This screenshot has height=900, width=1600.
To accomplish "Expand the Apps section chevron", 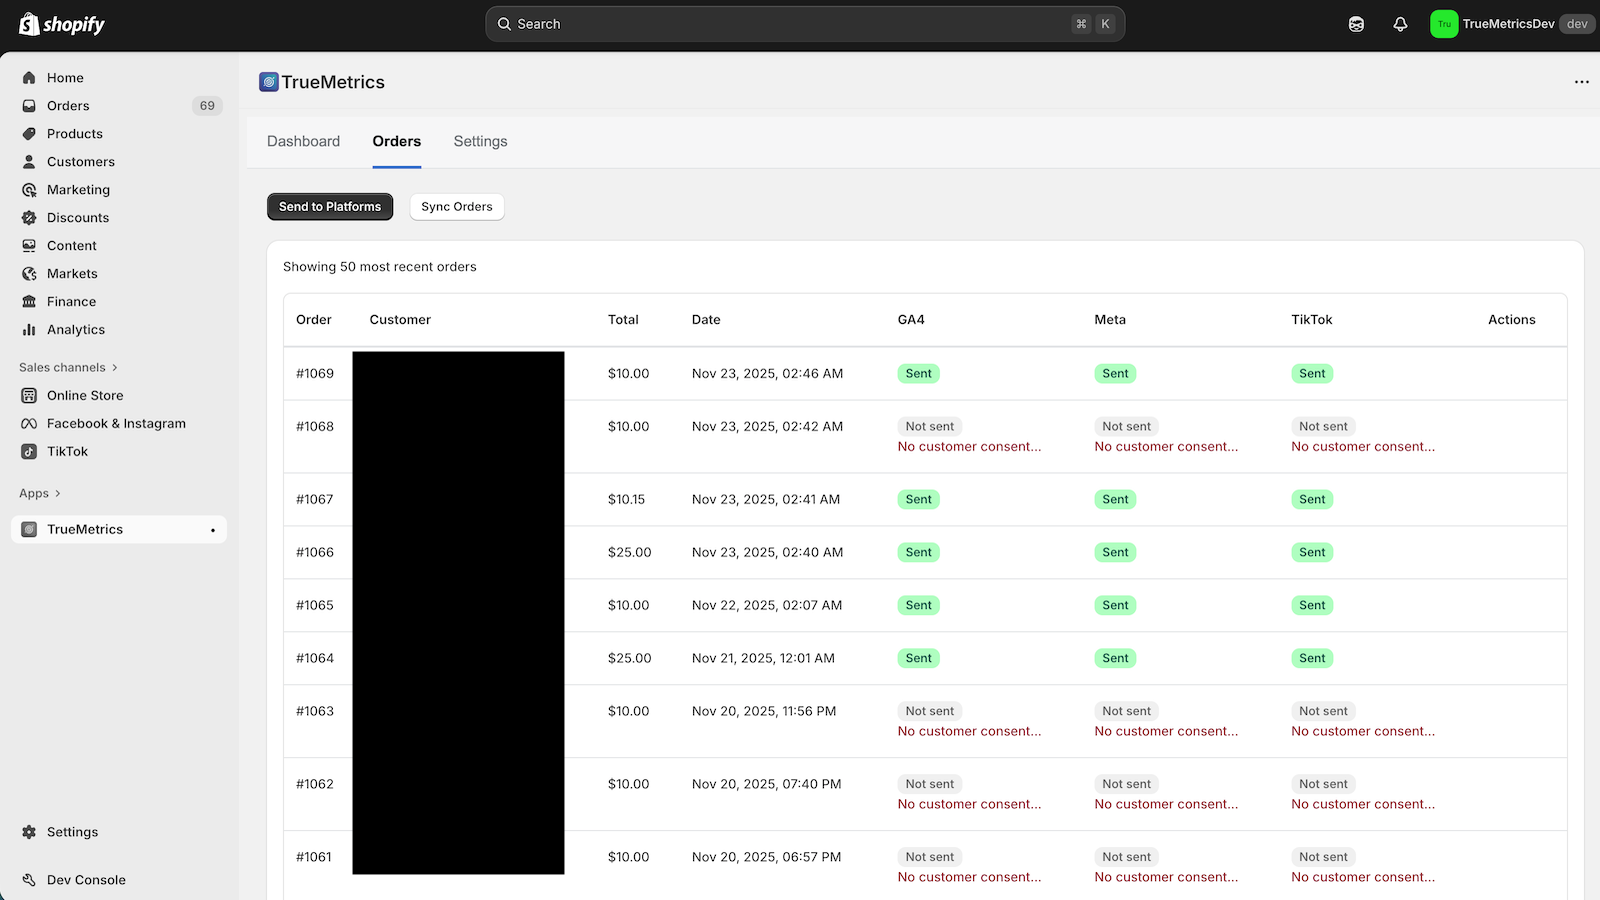I will [x=57, y=494].
